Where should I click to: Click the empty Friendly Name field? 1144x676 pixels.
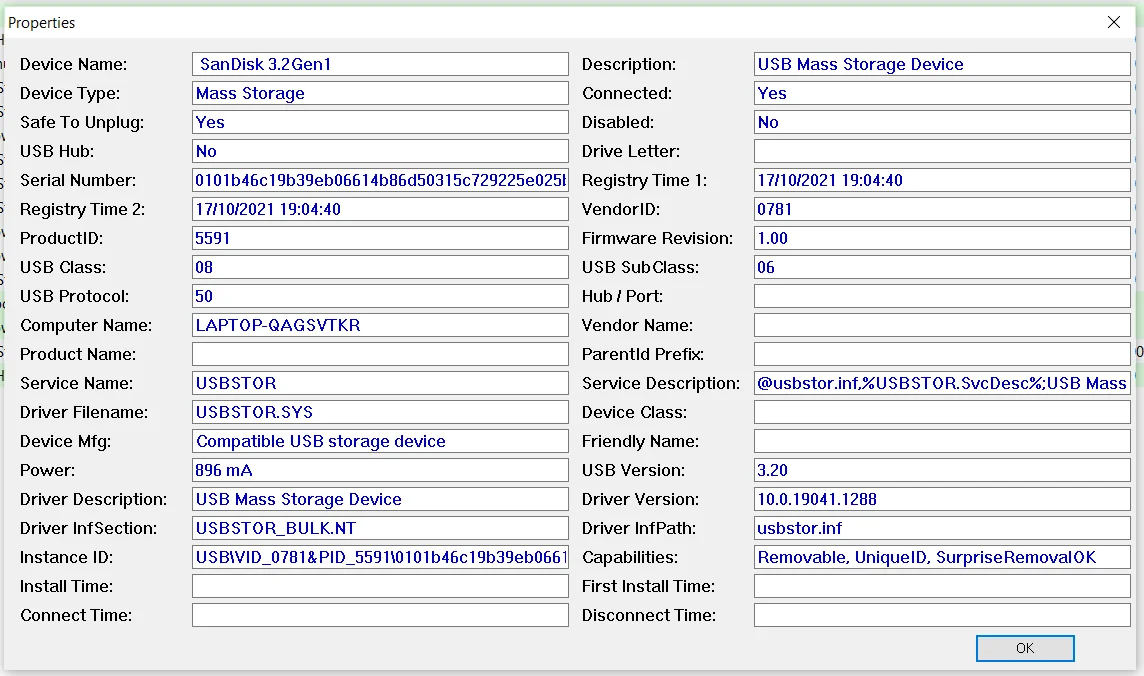tap(942, 441)
